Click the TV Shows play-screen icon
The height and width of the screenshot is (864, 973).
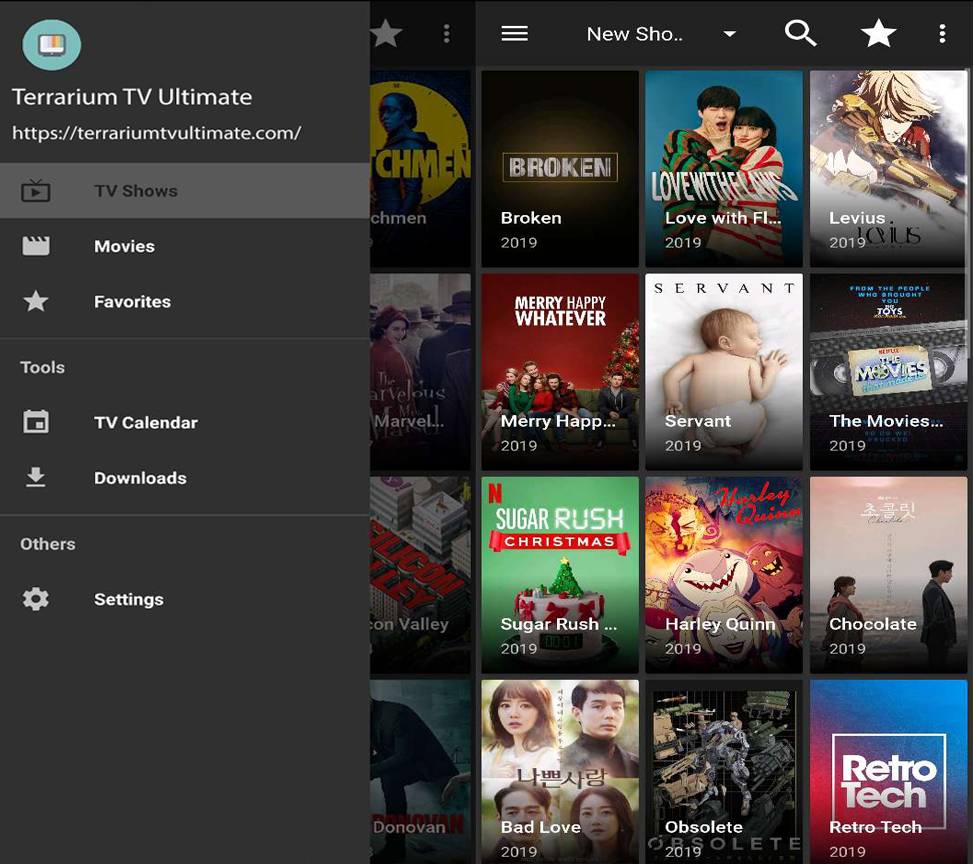tap(35, 191)
